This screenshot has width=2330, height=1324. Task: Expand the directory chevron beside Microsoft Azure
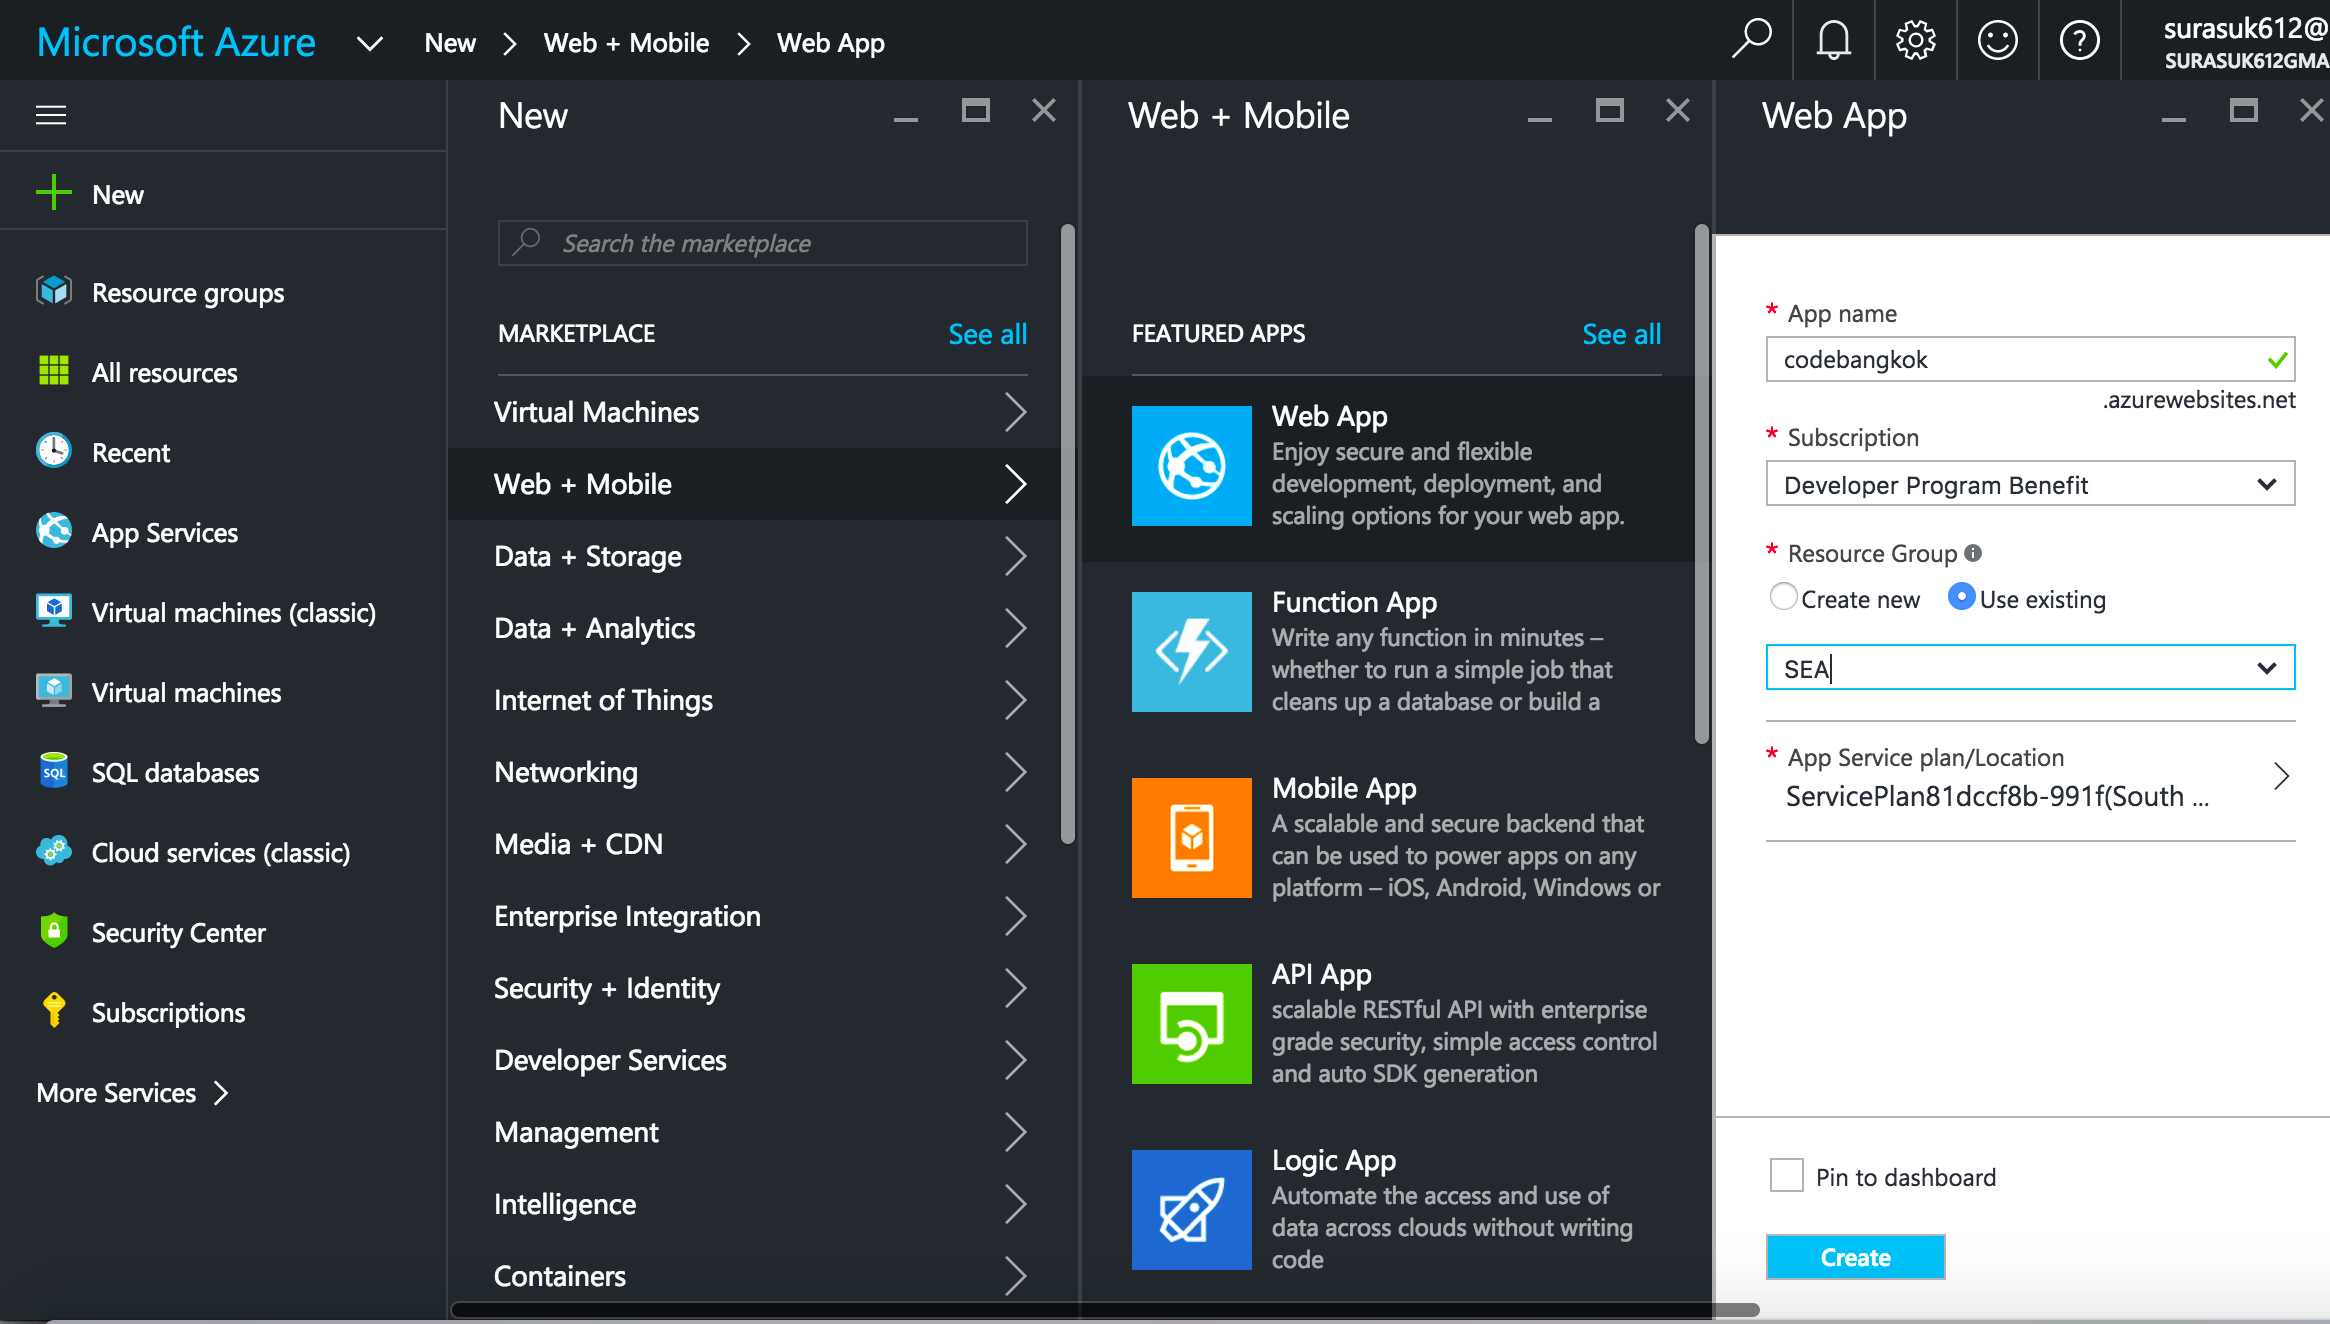369,43
